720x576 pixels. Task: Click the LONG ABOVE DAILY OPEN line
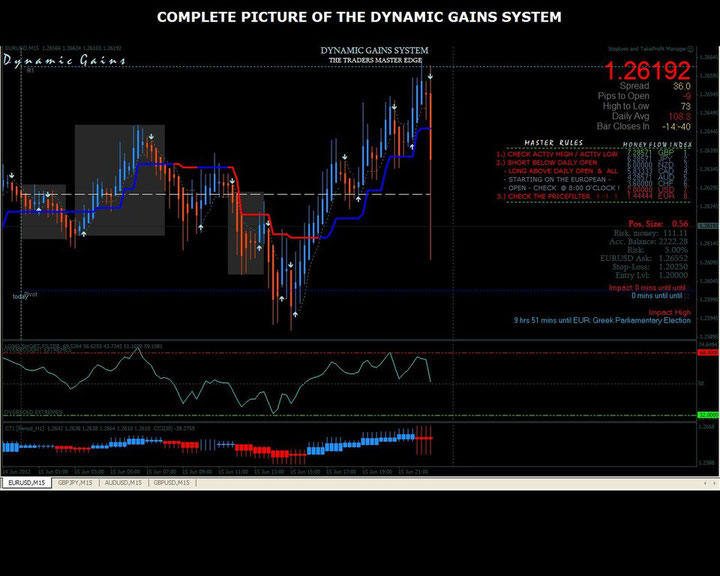562,171
